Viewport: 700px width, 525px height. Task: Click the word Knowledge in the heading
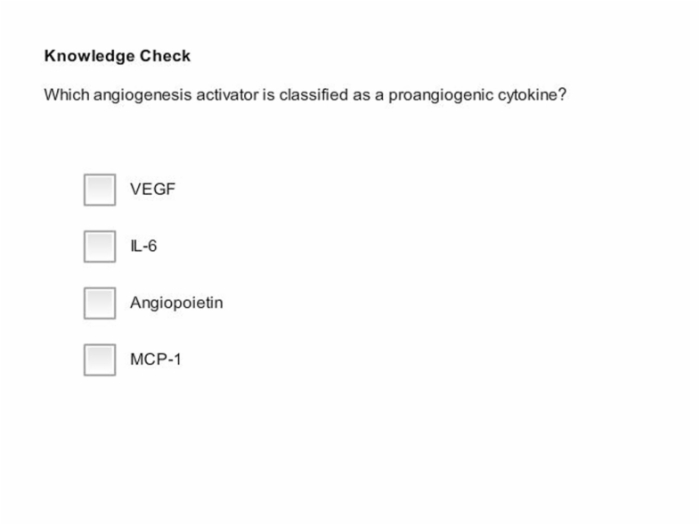click(x=89, y=56)
